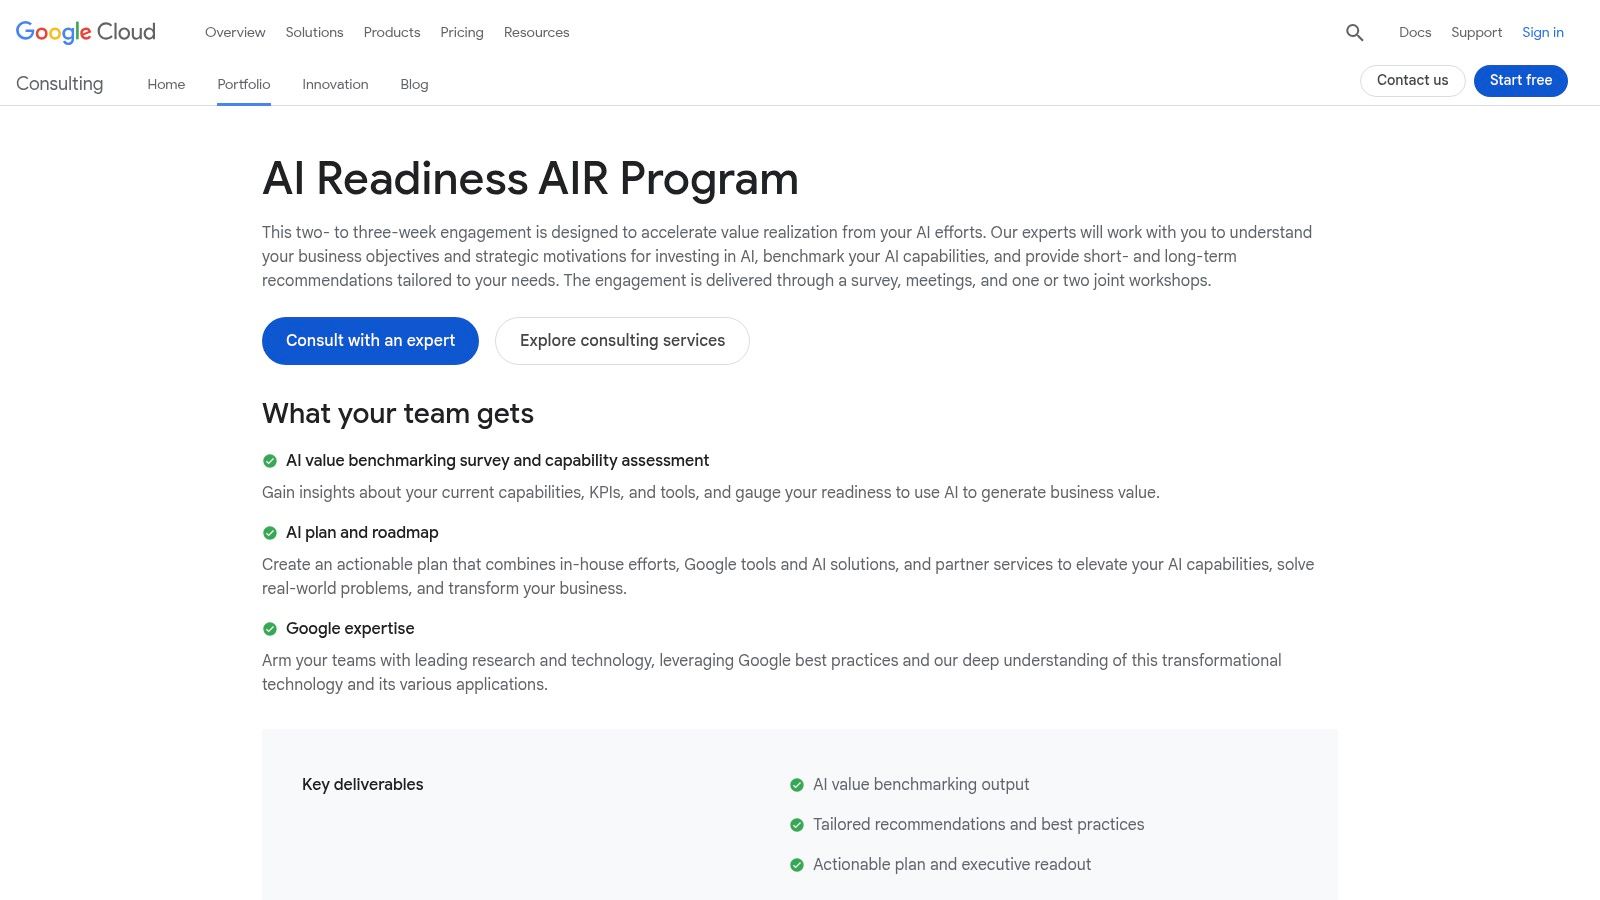Viewport: 1600px width, 900px height.
Task: Click check icon next to Actionable plan
Action: tap(797, 865)
